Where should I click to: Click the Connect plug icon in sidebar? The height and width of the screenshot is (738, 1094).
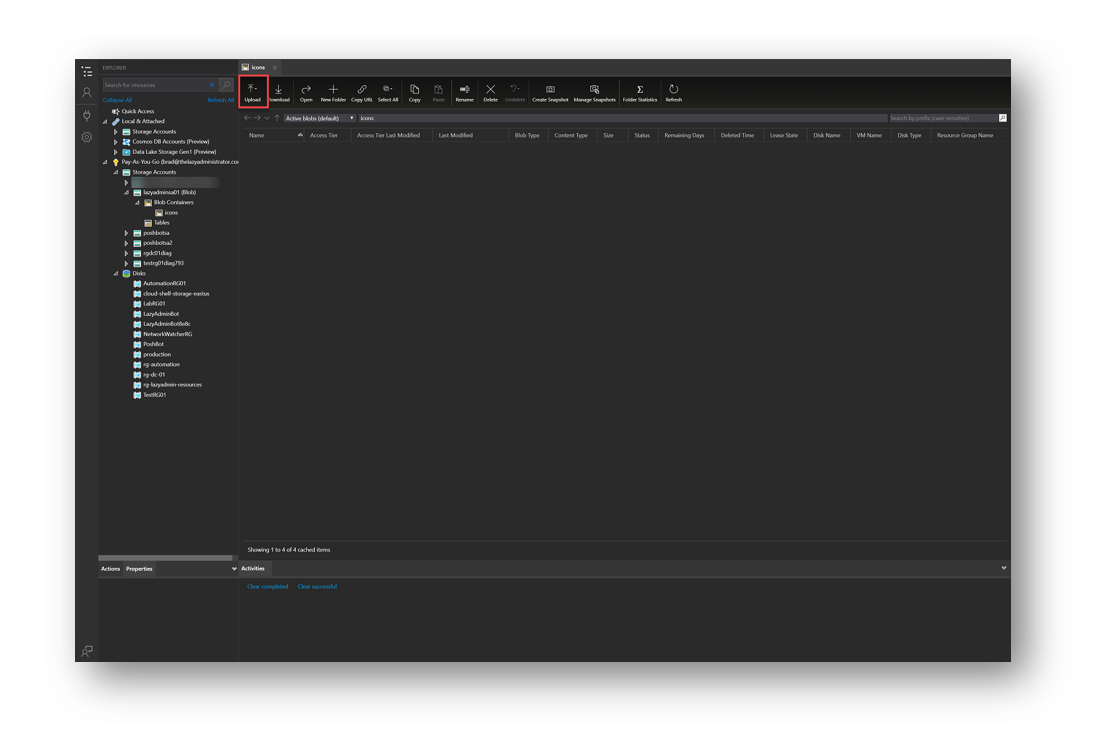pyautogui.click(x=87, y=114)
